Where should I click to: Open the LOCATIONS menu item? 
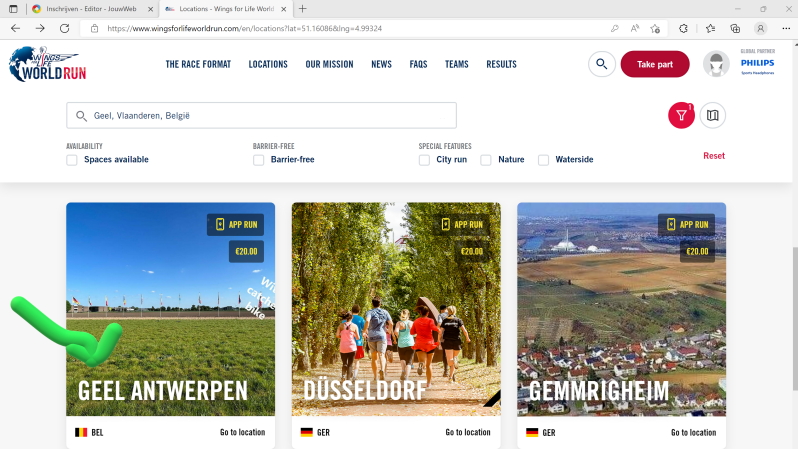click(268, 64)
